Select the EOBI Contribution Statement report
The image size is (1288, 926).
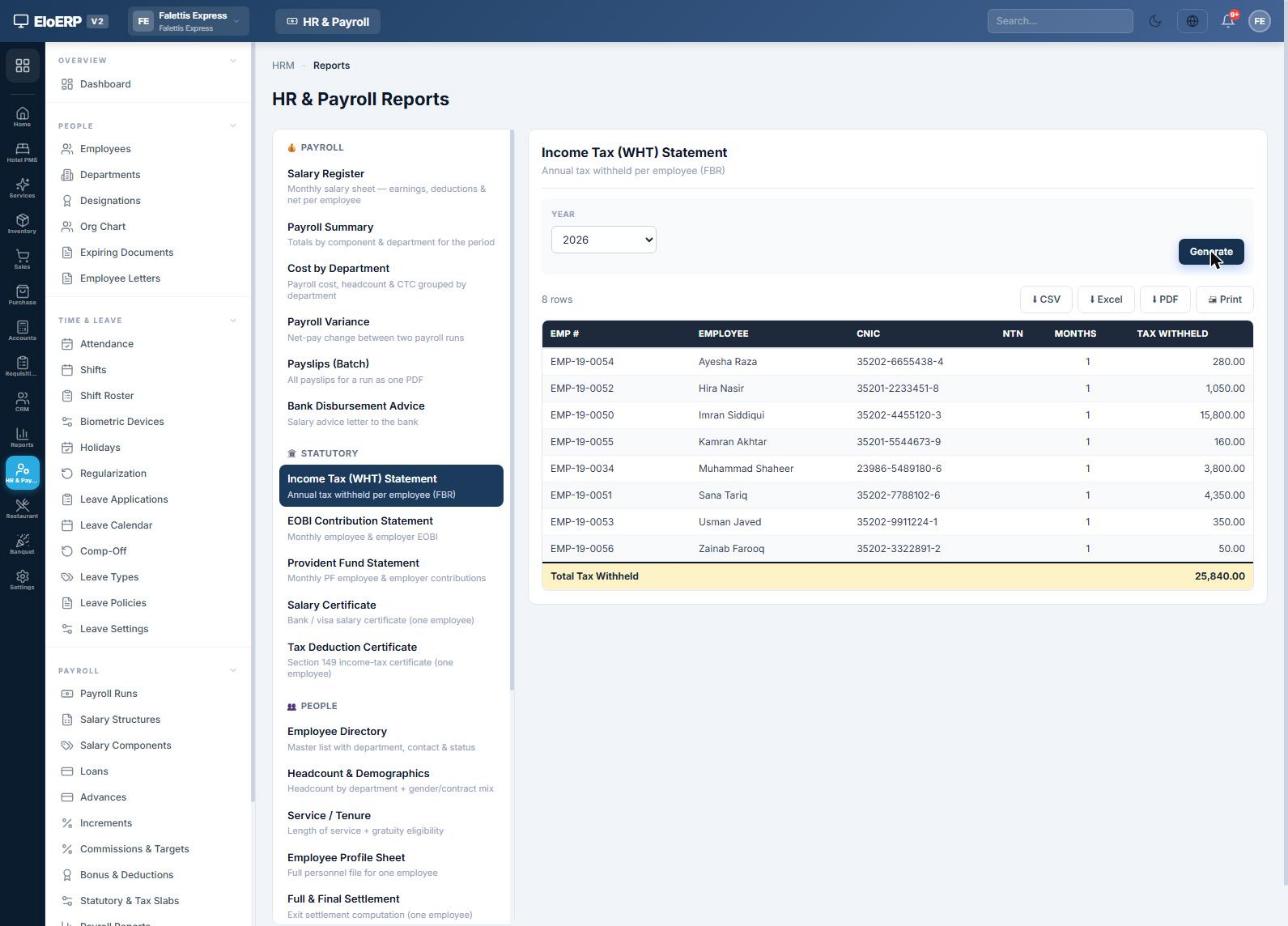pos(391,528)
